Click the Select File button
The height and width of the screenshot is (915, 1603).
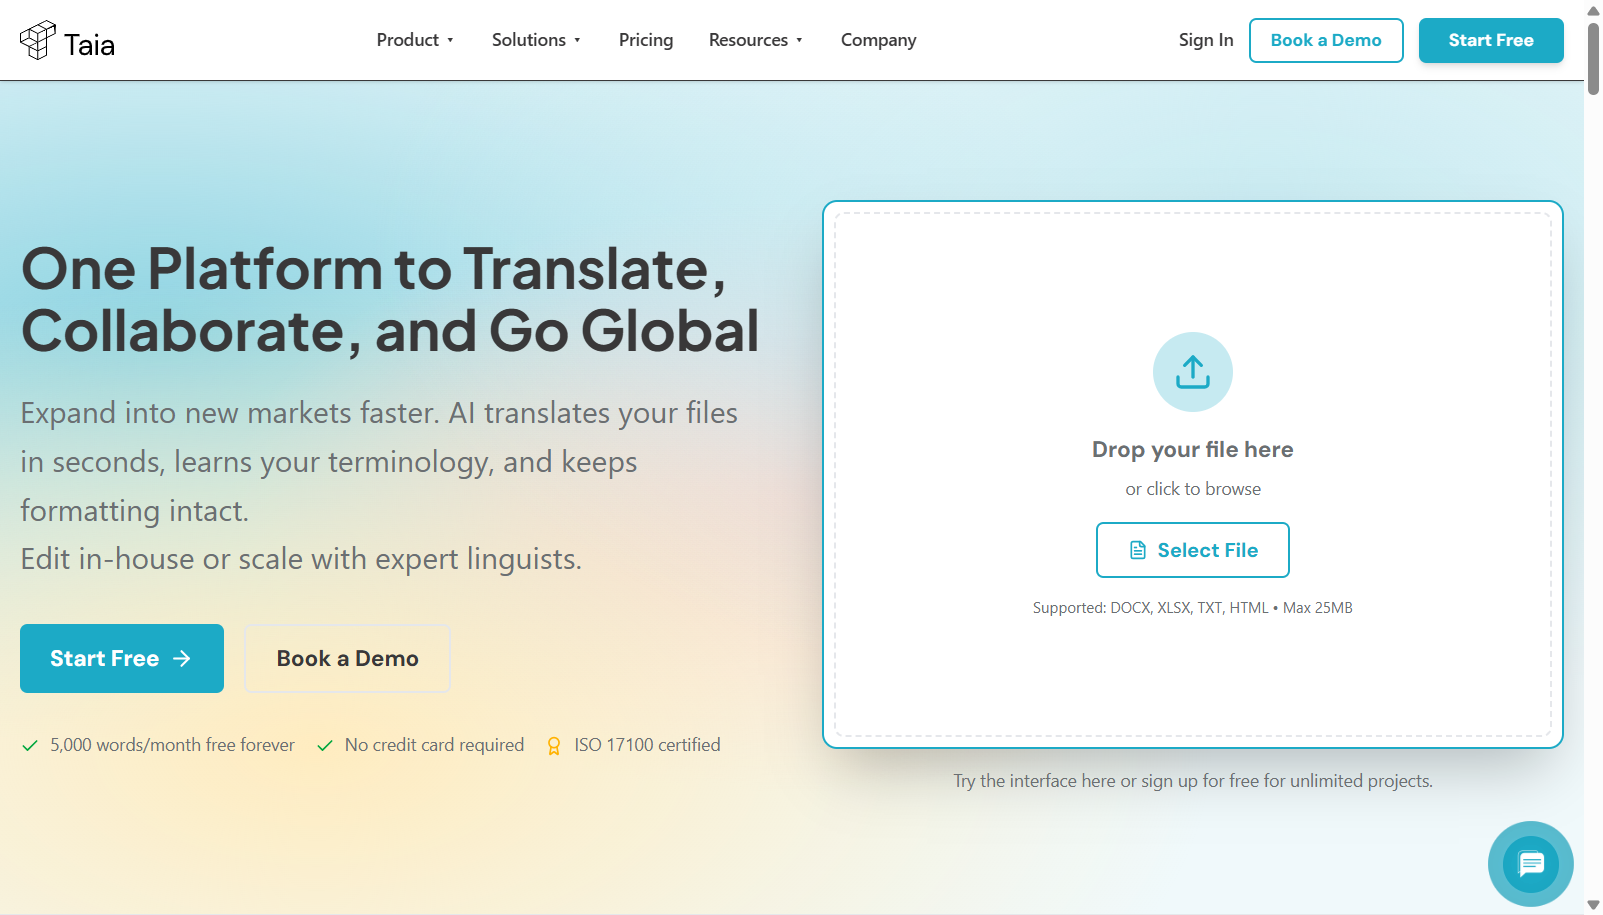coord(1192,550)
